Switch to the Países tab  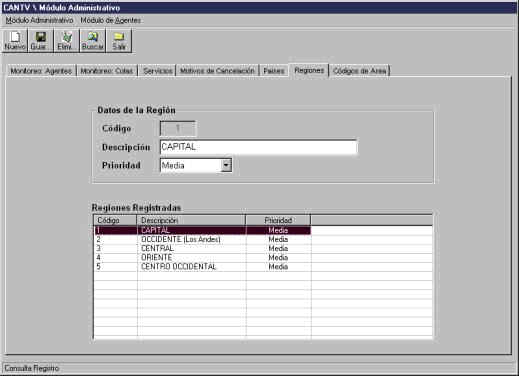point(274,71)
